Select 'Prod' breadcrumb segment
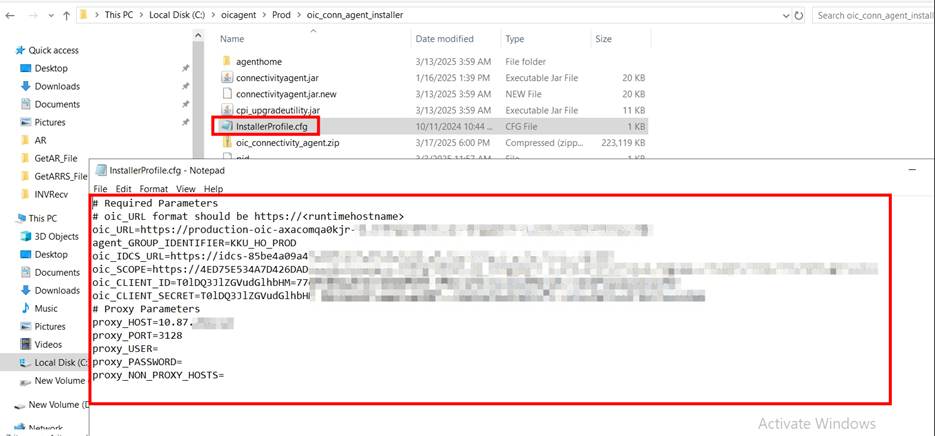Image resolution: width=935 pixels, height=436 pixels. click(x=281, y=15)
